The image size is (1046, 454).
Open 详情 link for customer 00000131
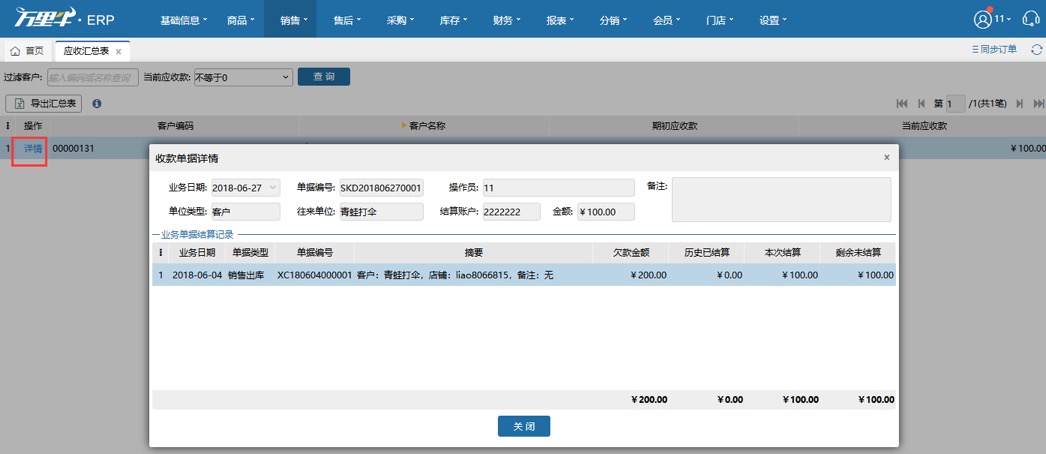coord(33,149)
